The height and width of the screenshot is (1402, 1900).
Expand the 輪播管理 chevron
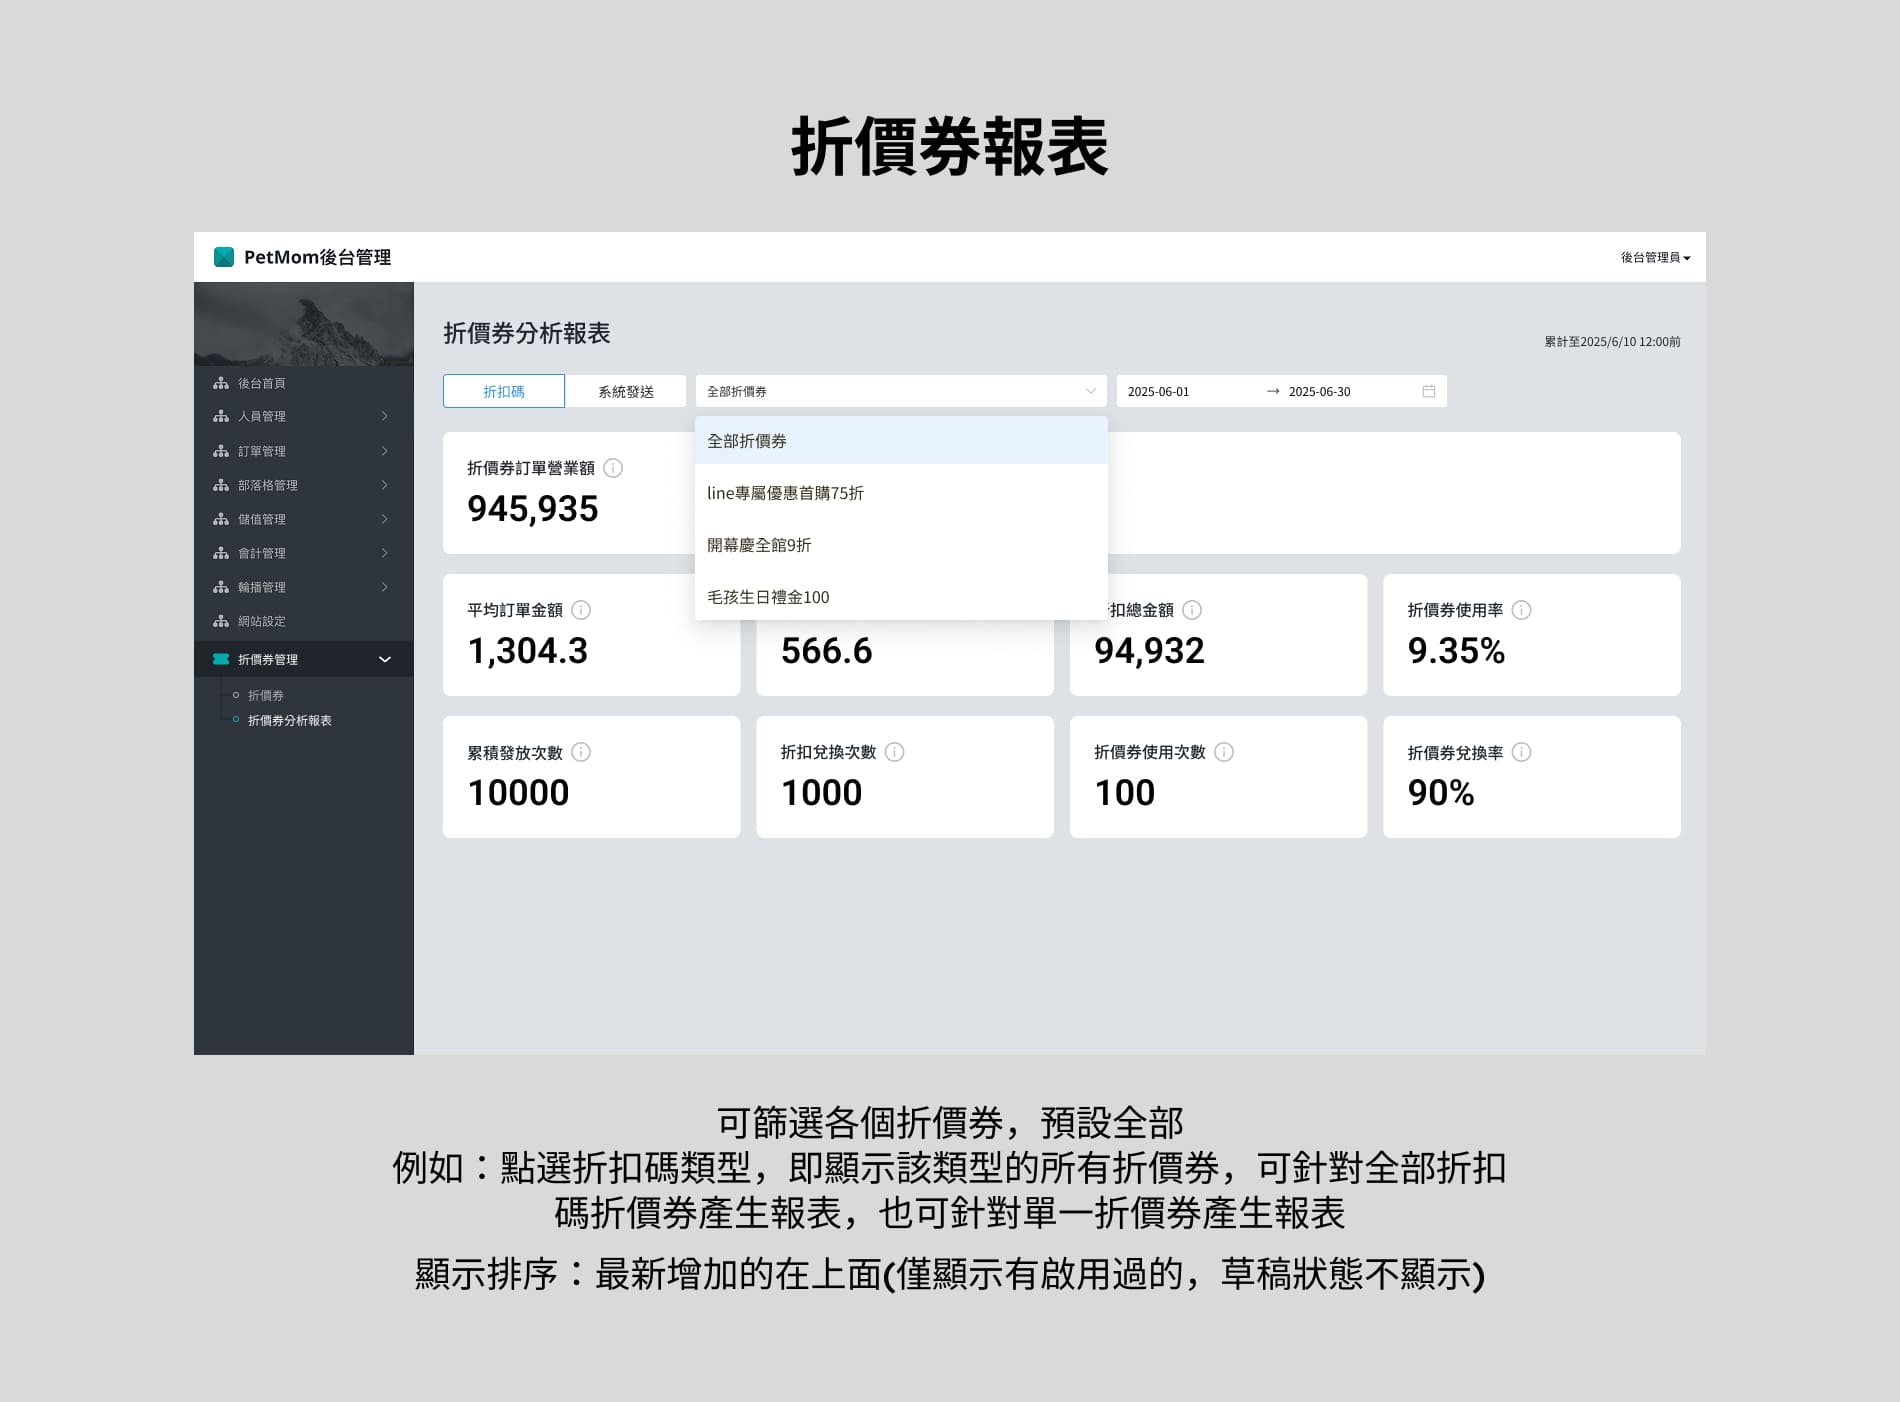(x=384, y=587)
